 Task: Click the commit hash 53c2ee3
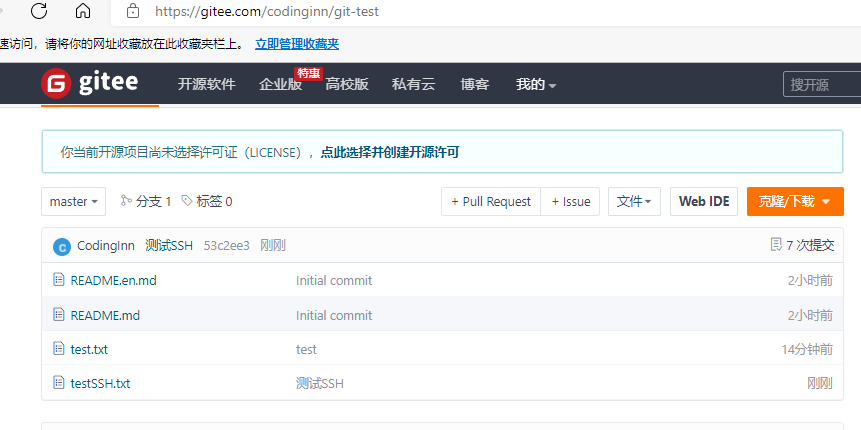click(227, 245)
